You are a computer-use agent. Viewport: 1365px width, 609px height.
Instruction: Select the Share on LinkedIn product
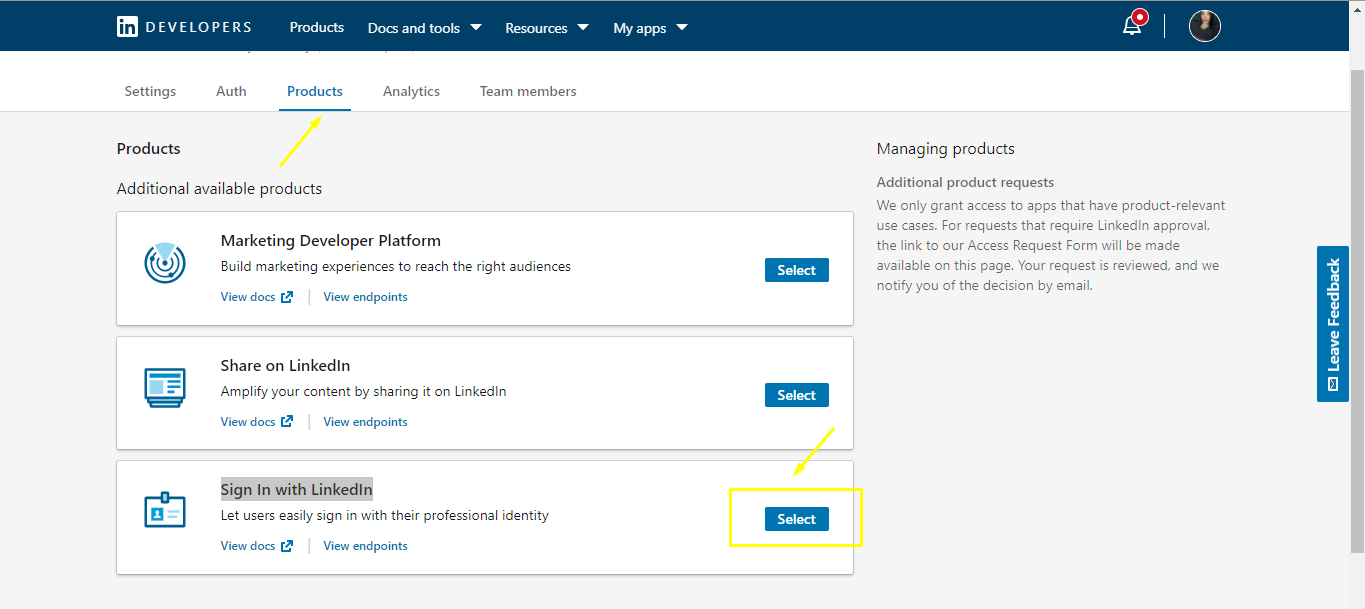tap(797, 395)
